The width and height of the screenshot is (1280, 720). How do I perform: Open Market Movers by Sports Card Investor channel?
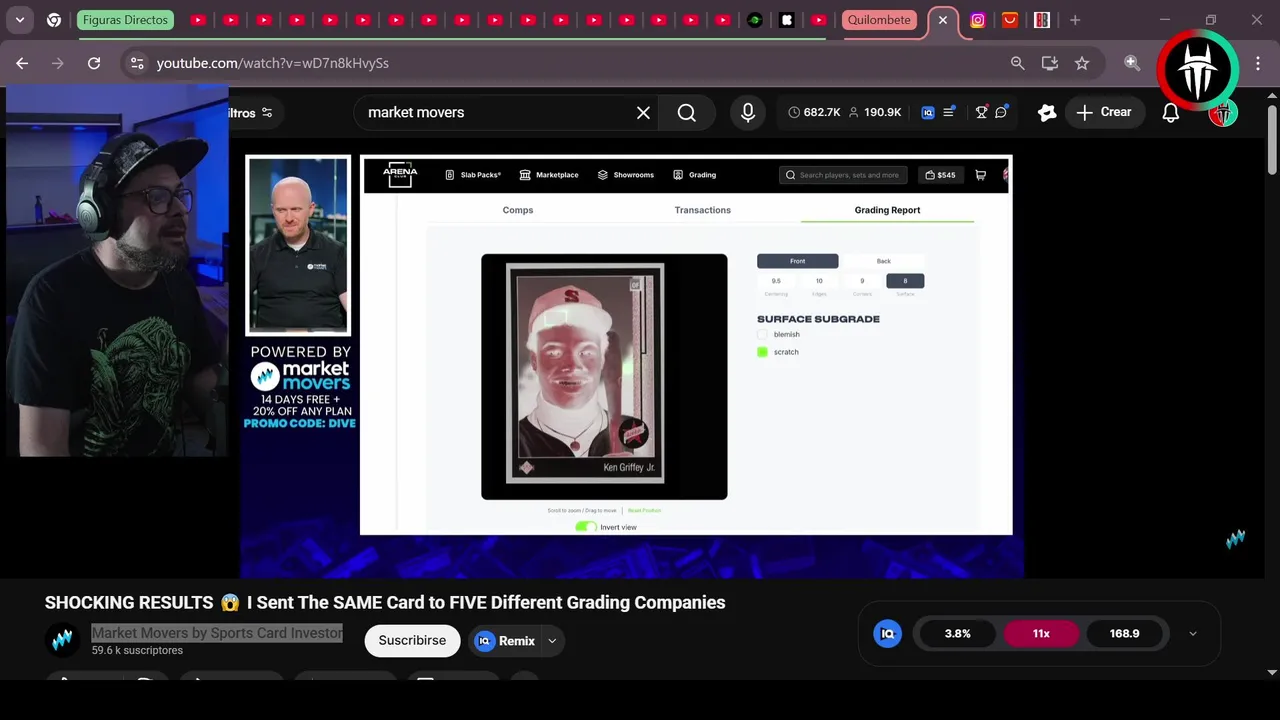click(217, 633)
